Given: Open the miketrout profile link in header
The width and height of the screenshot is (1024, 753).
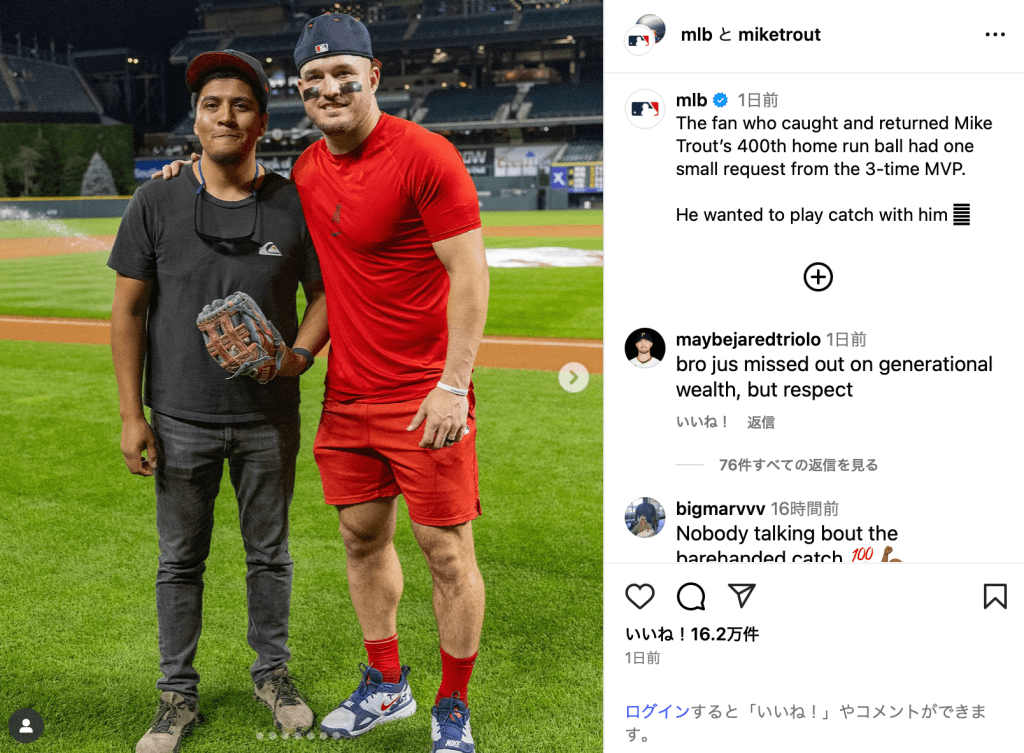Looking at the screenshot, I should 779,35.
